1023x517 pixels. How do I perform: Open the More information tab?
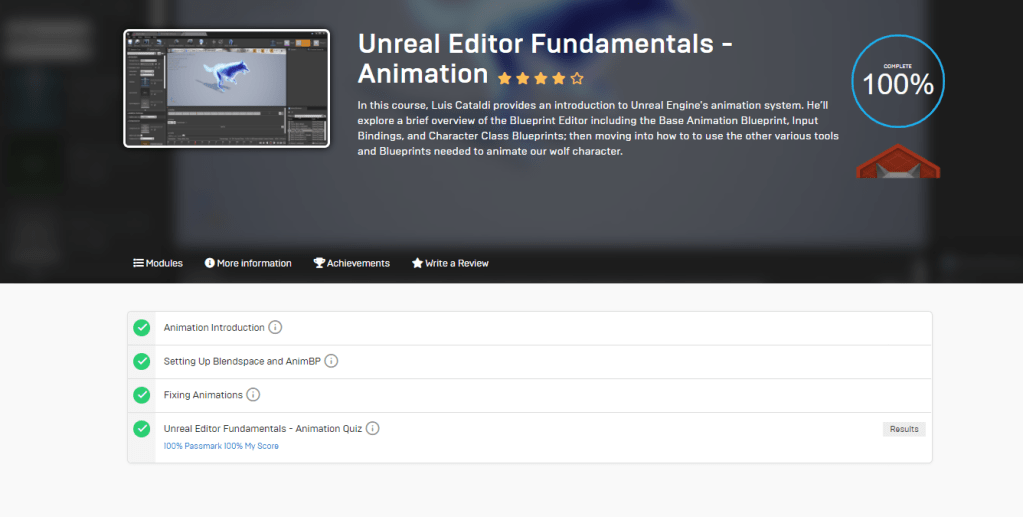coord(248,263)
